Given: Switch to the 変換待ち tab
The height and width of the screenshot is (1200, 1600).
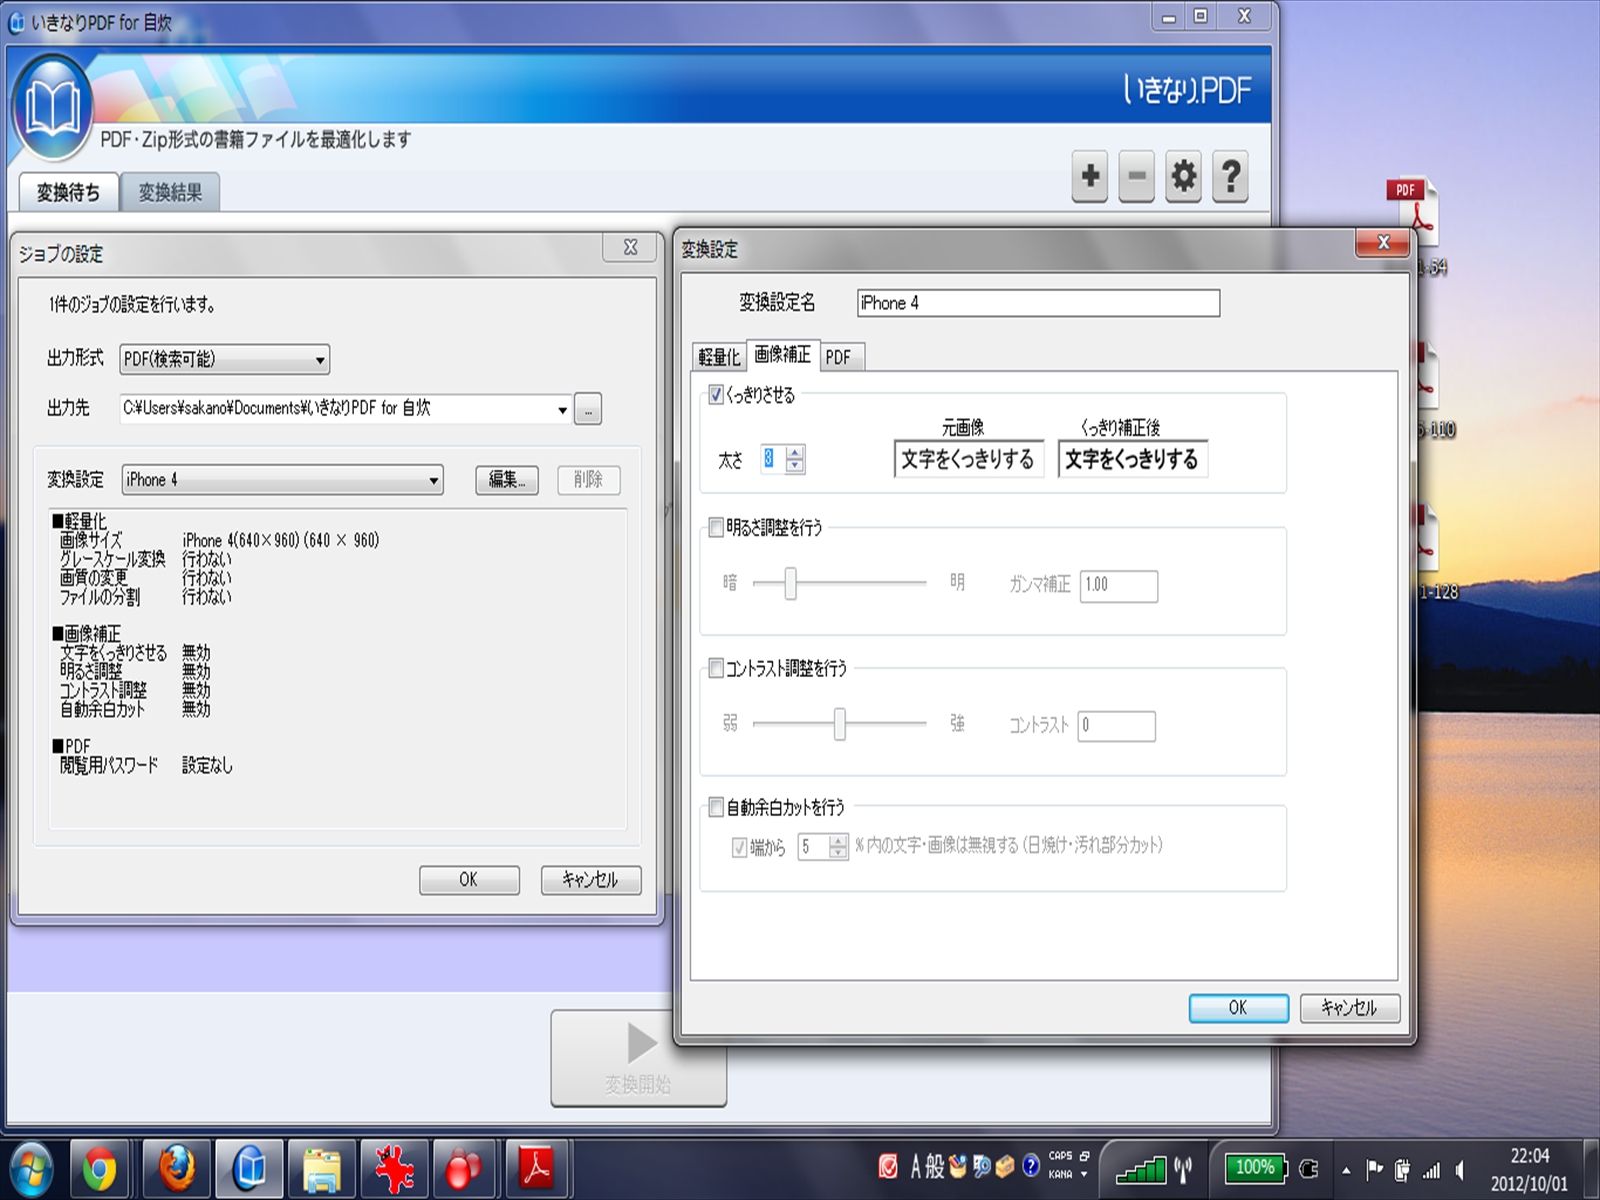Looking at the screenshot, I should click(x=68, y=192).
